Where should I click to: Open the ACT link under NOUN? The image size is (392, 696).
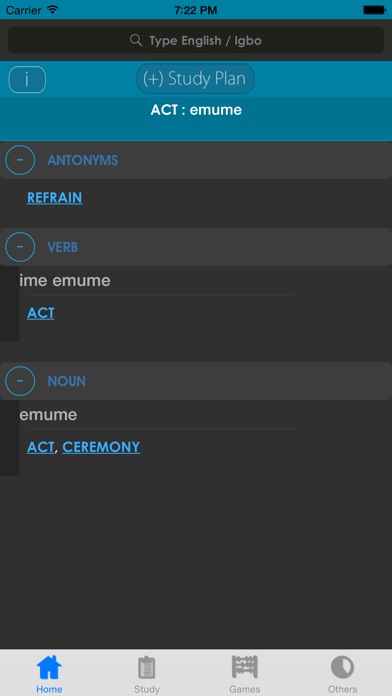coord(41,447)
